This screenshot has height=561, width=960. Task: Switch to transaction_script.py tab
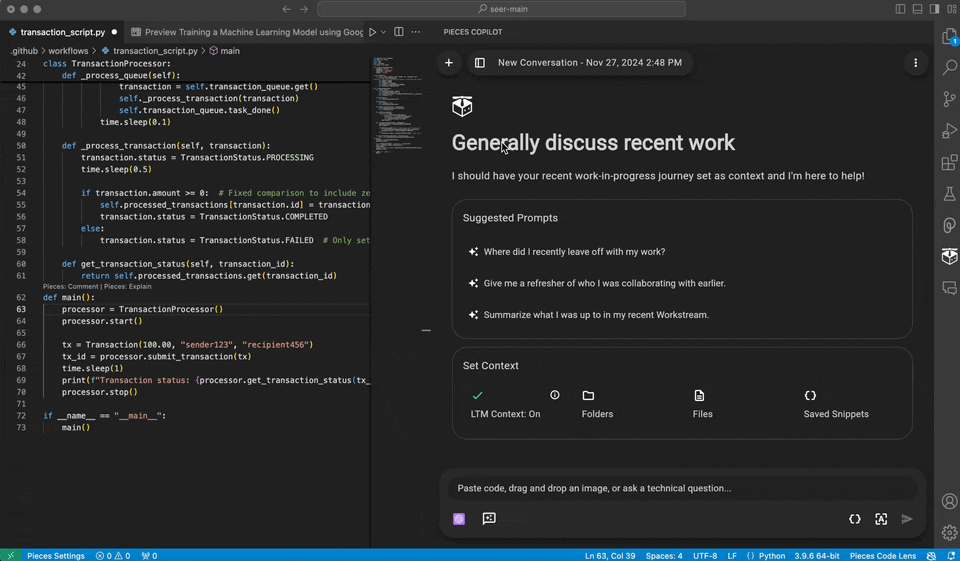click(62, 32)
